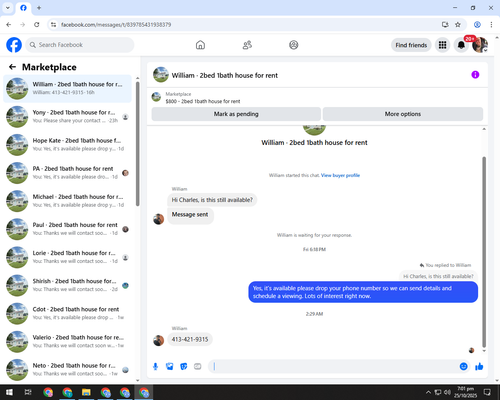Click choose sticker icon in composer
This screenshot has width=500, height=400.
click(184, 367)
